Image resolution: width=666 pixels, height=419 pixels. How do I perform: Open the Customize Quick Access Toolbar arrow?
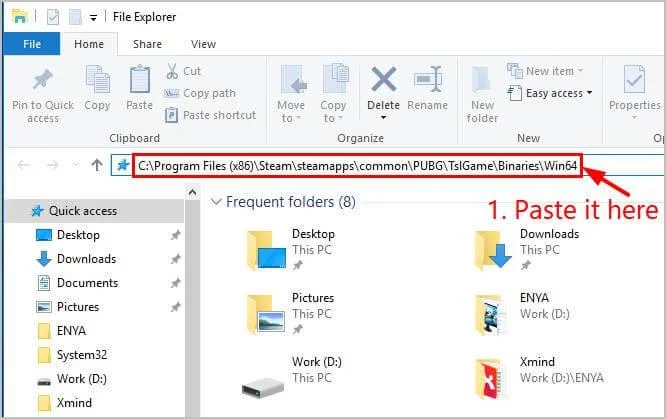coord(93,17)
